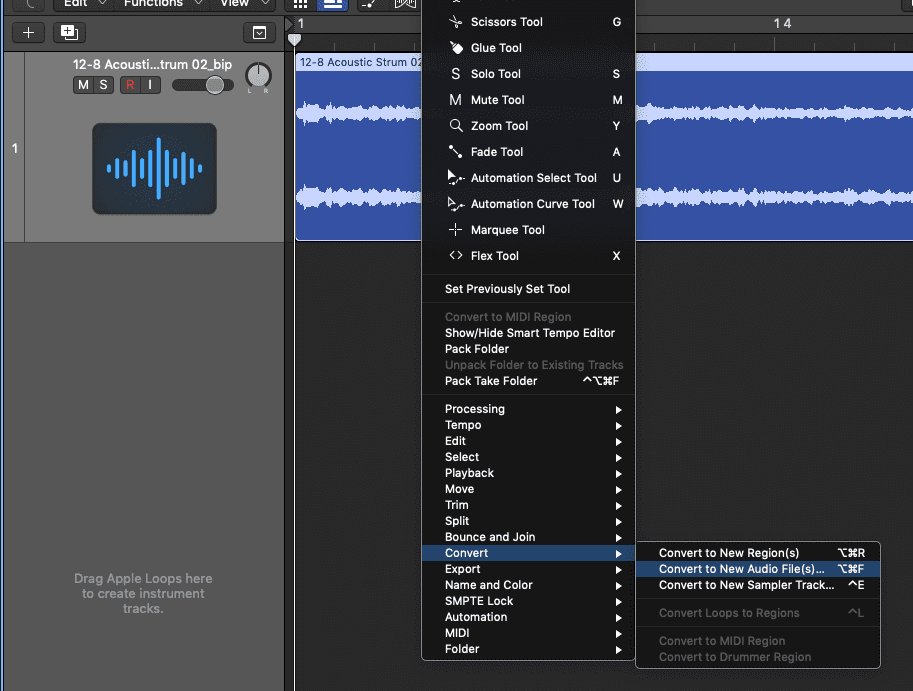Click bar 14 on the ruler
Viewport: 913px width, 691px height.
click(782, 24)
